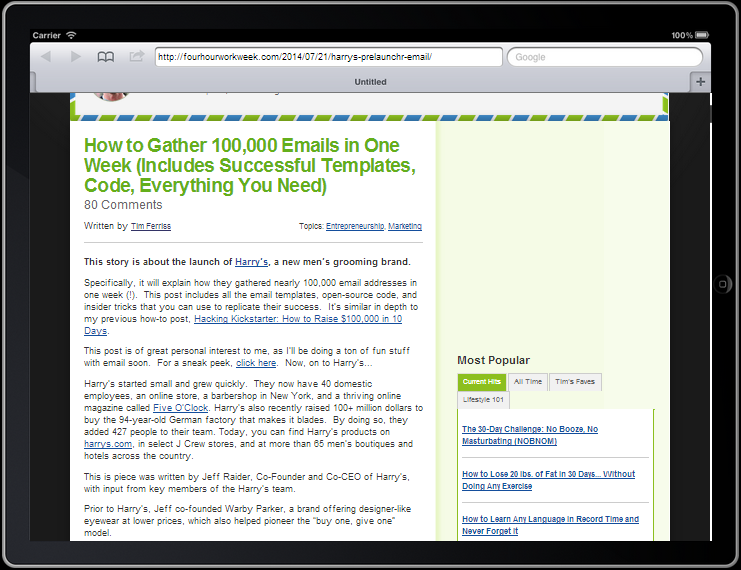Open the bookmarks book icon
The width and height of the screenshot is (741, 570).
(105, 57)
